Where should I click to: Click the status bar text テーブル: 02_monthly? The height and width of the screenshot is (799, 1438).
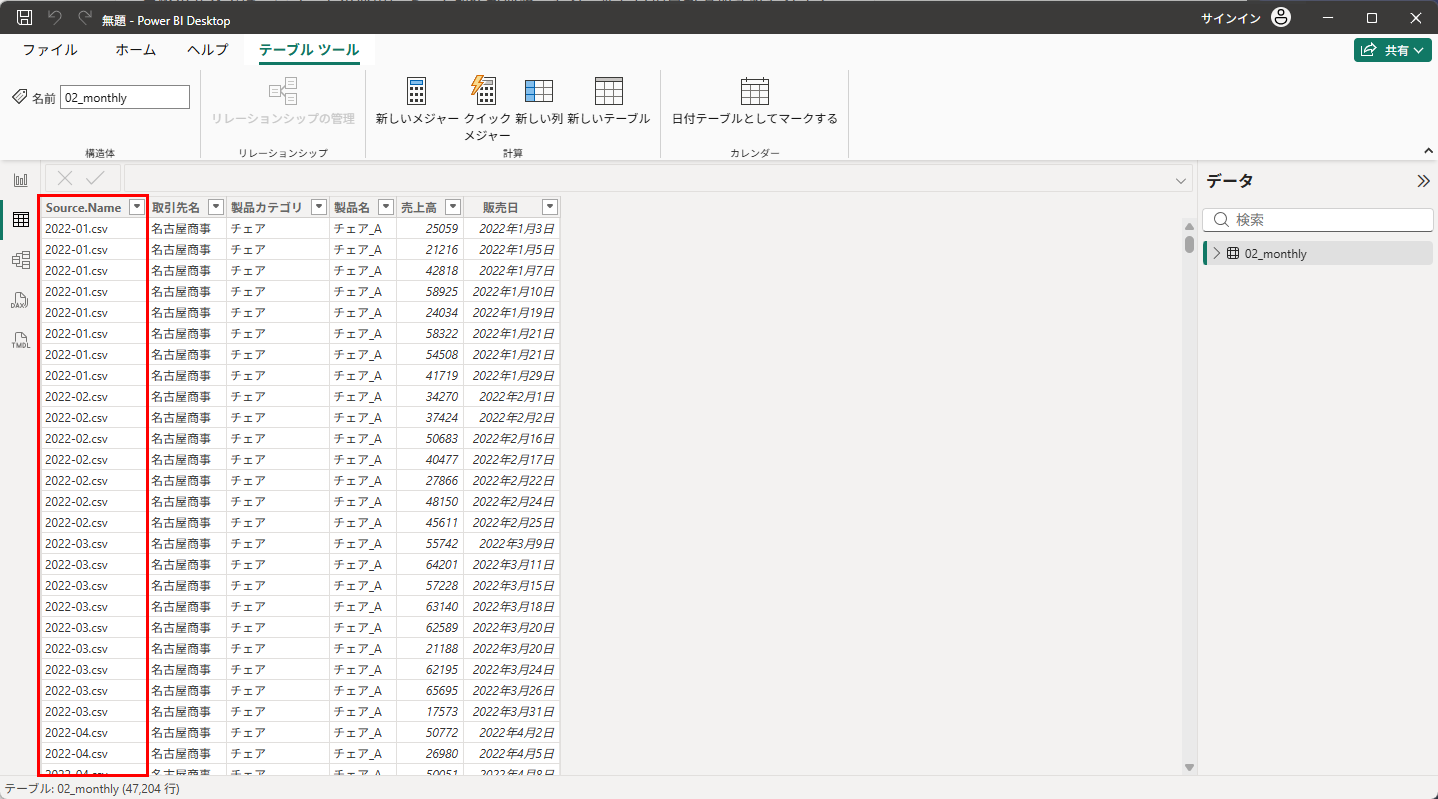(x=92, y=789)
